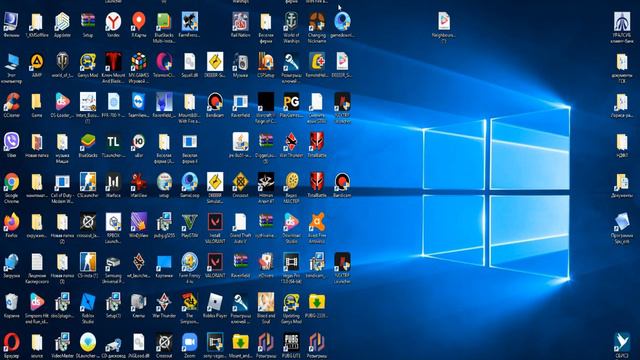This screenshot has width=640, height=360.
Task: Launch the PlayGames PG shortcut
Action: click(x=291, y=102)
